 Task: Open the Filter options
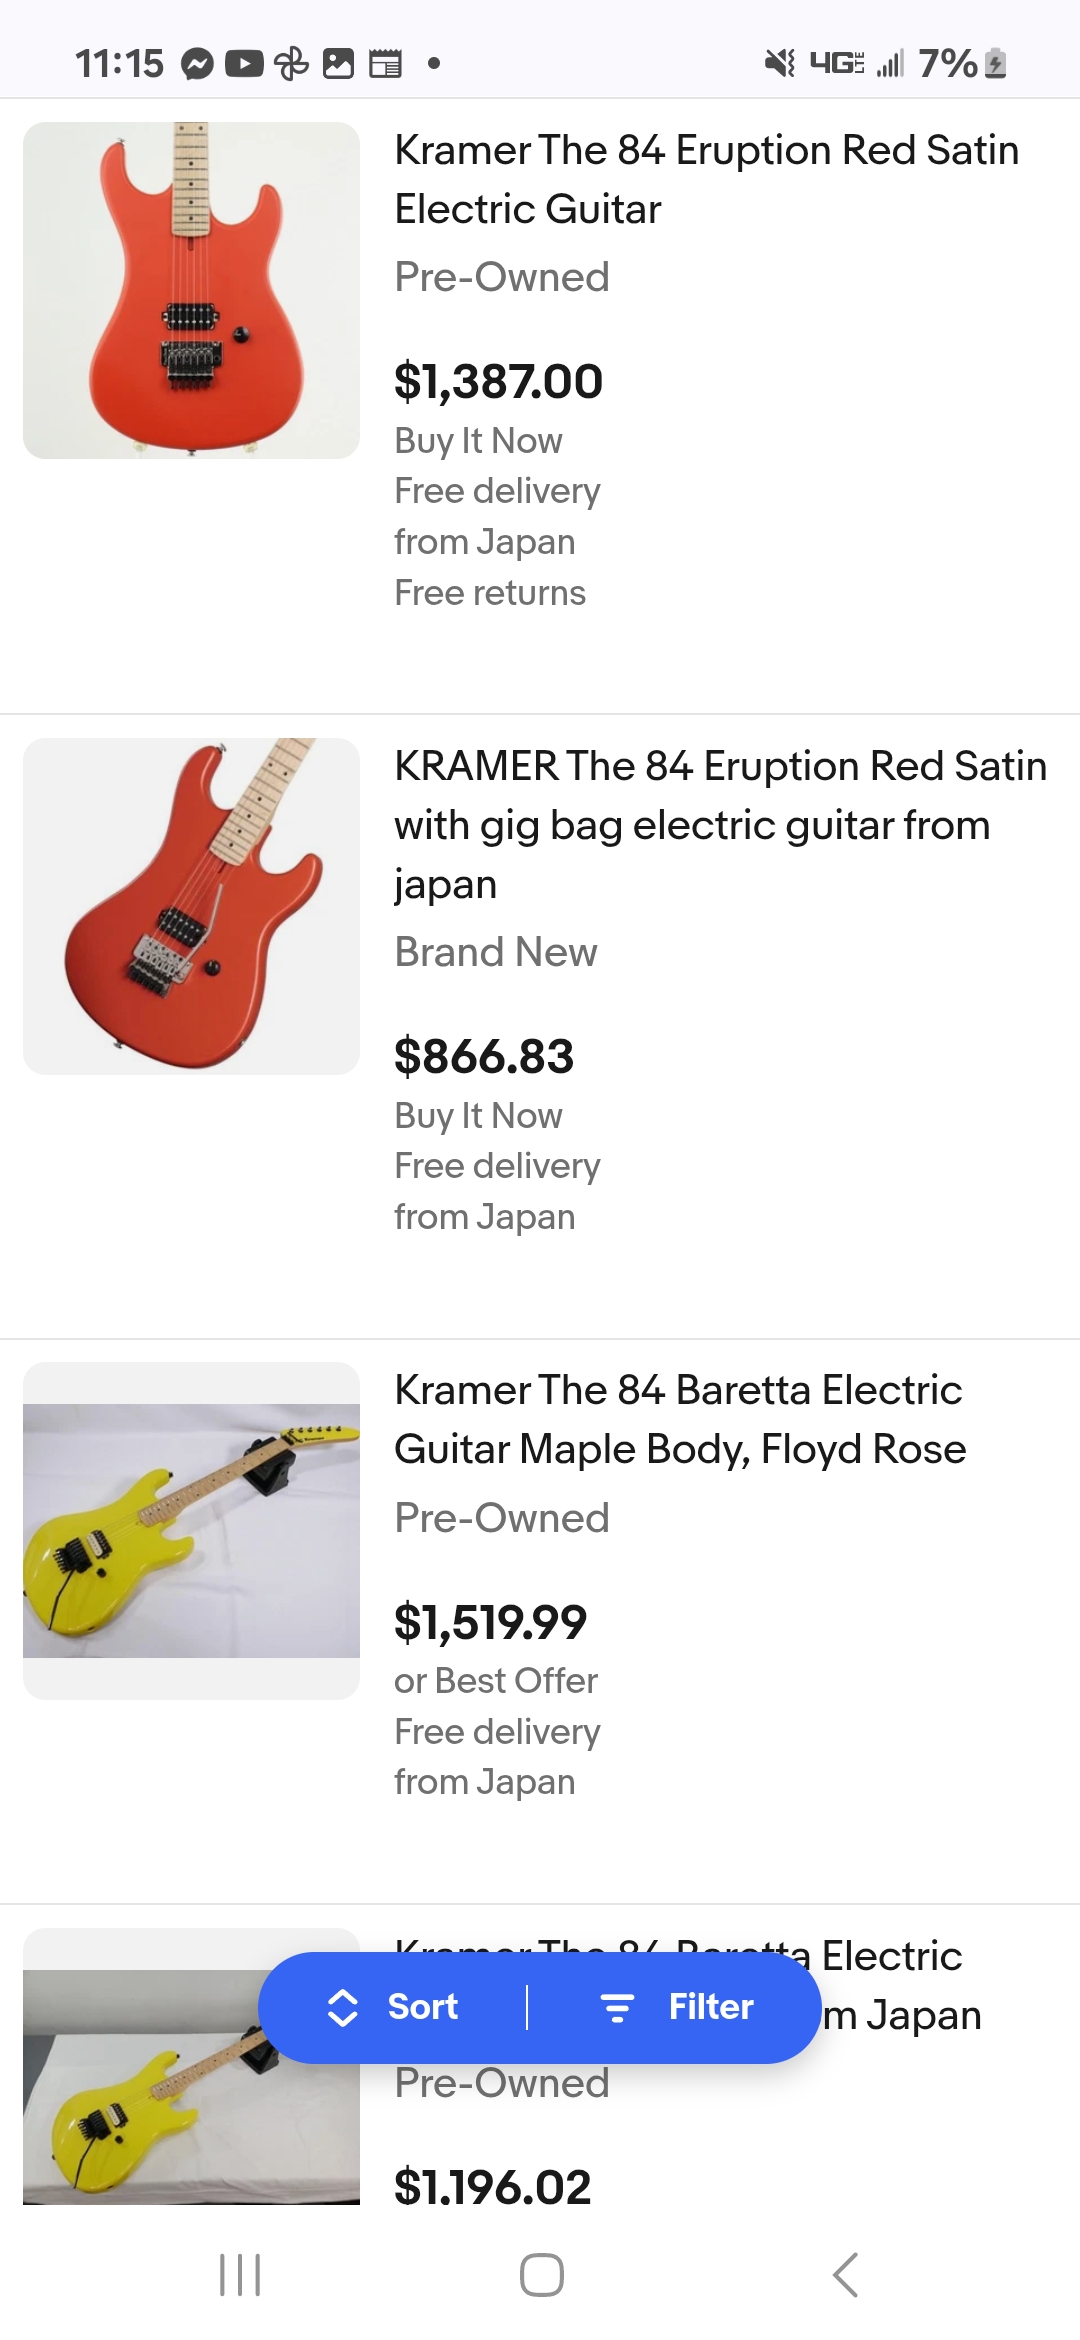[677, 2007]
